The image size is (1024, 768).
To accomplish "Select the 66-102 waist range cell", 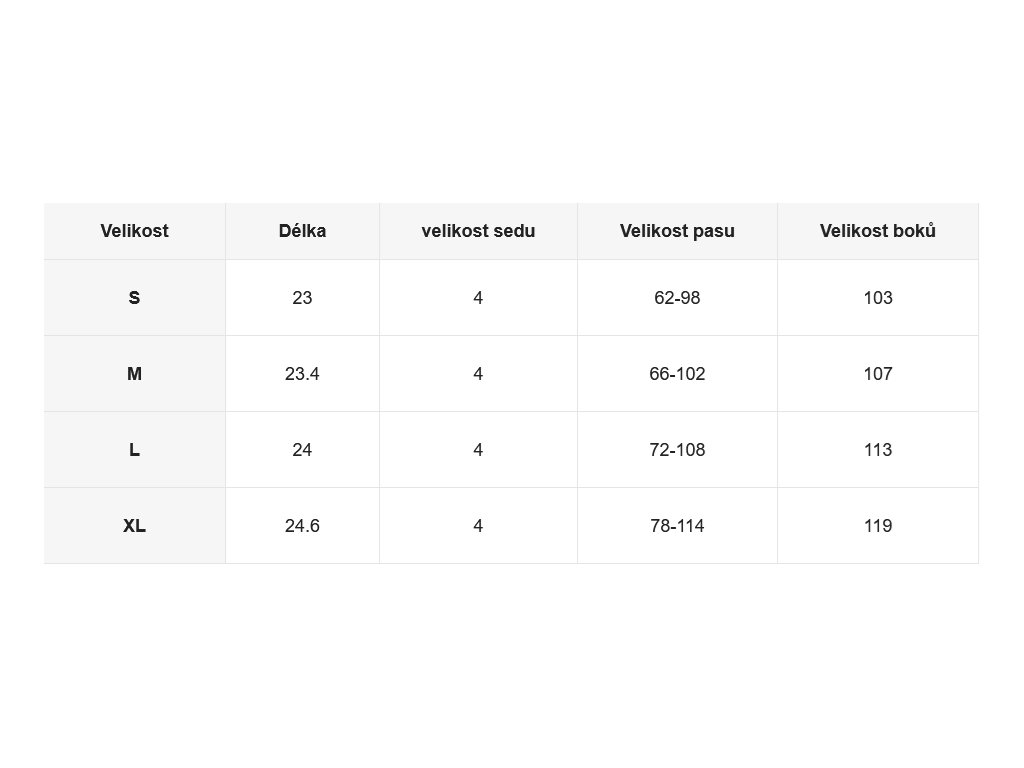I will point(677,374).
